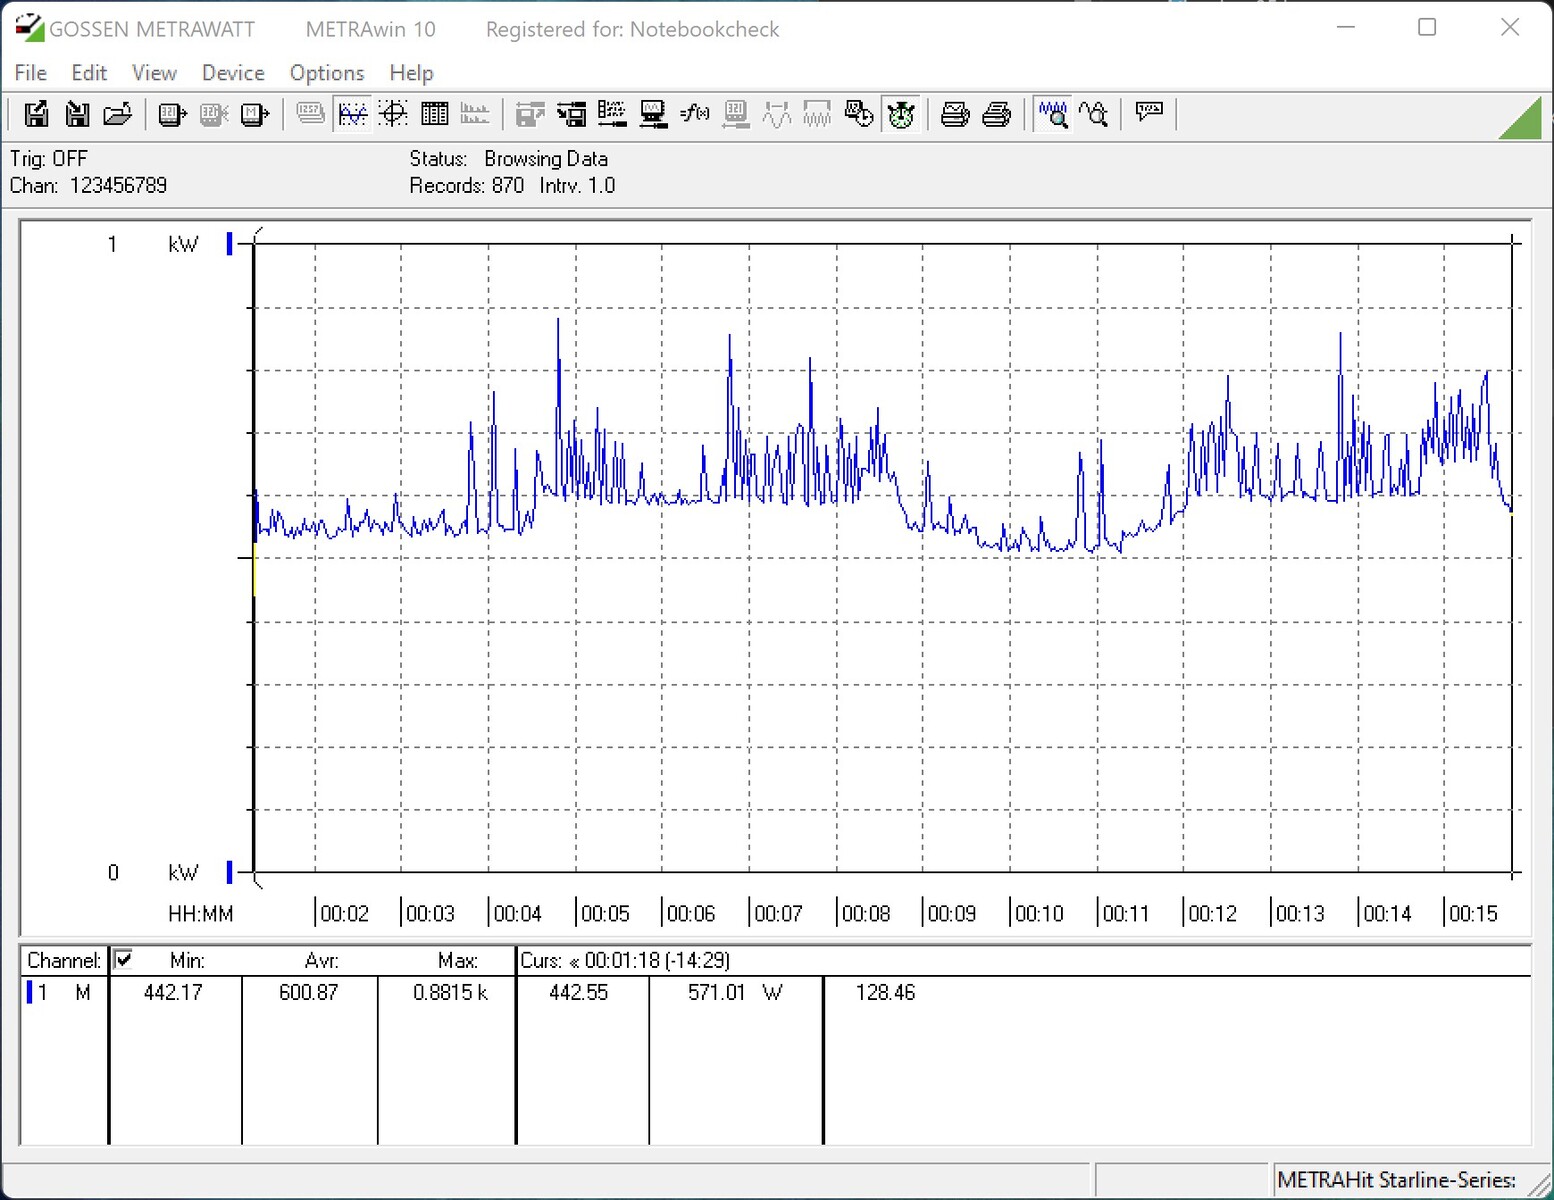Click the greyed instrument setup display icon
Image resolution: width=1554 pixels, height=1200 pixels.
click(x=736, y=114)
